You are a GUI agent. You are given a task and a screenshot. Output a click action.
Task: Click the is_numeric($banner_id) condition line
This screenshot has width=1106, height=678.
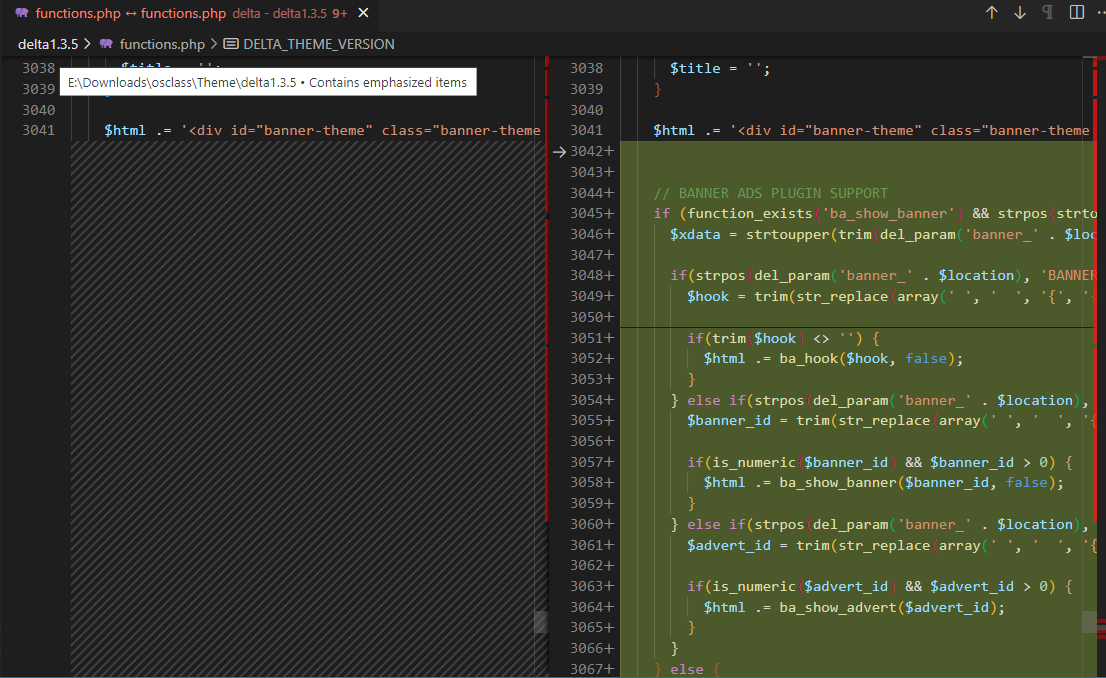[880, 463]
